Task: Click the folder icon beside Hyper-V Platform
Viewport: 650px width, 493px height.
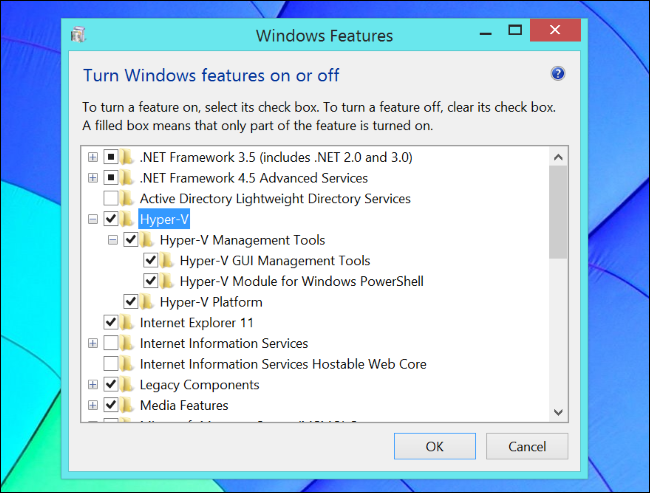Action: pos(147,302)
